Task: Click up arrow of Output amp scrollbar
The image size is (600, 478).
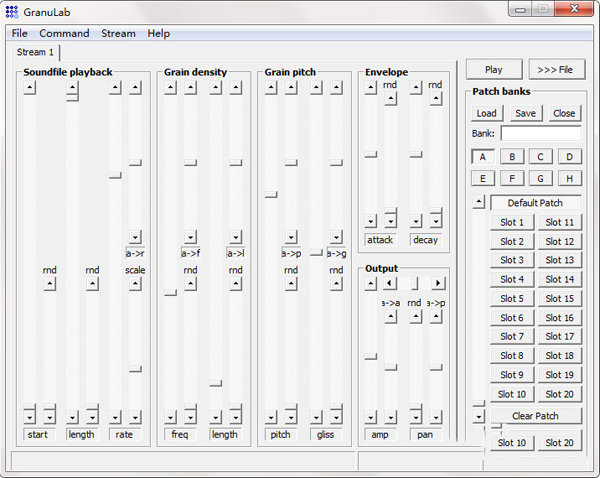Action: [x=370, y=284]
